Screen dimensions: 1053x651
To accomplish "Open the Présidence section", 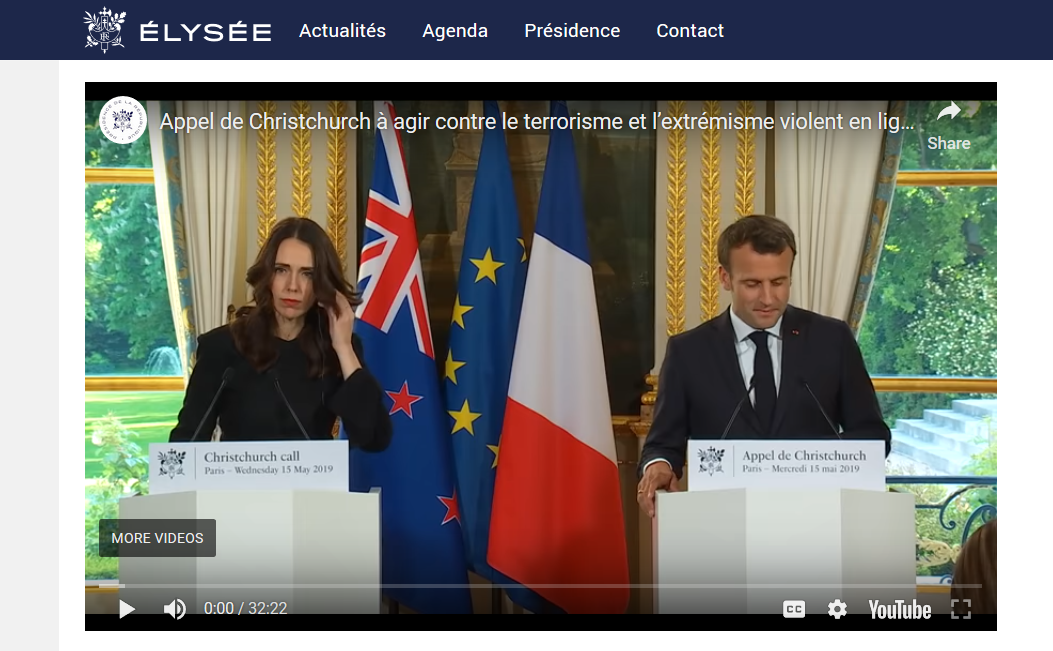I will [572, 31].
